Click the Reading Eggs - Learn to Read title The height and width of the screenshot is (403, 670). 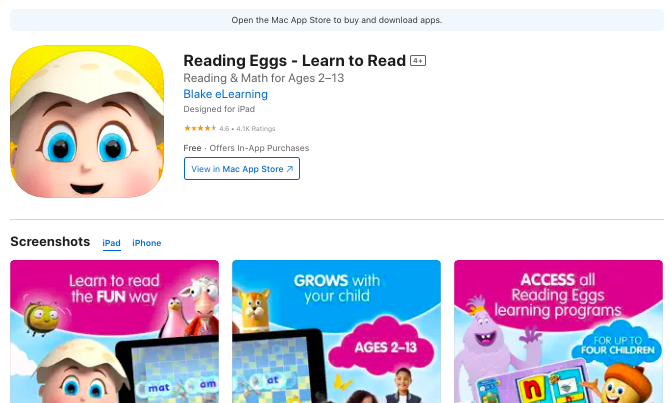coord(294,61)
